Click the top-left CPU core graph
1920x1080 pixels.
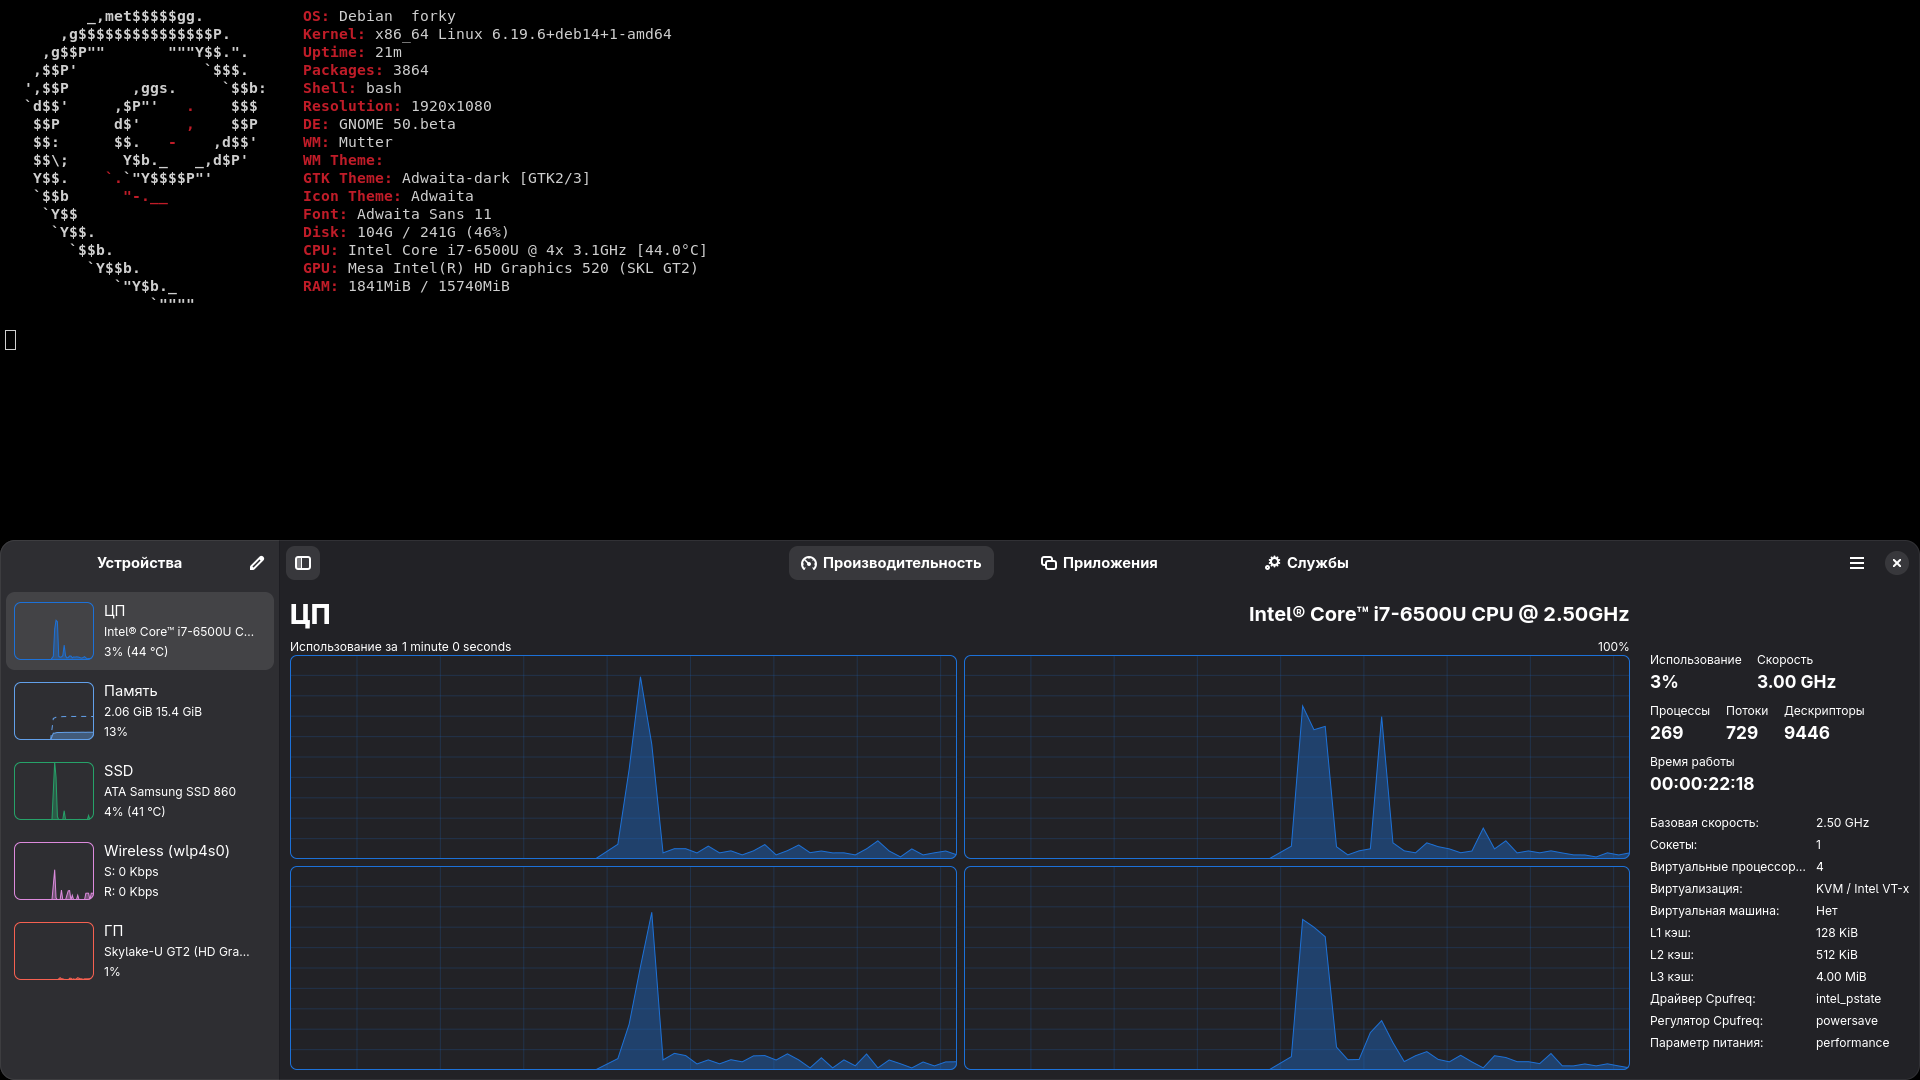pos(623,757)
